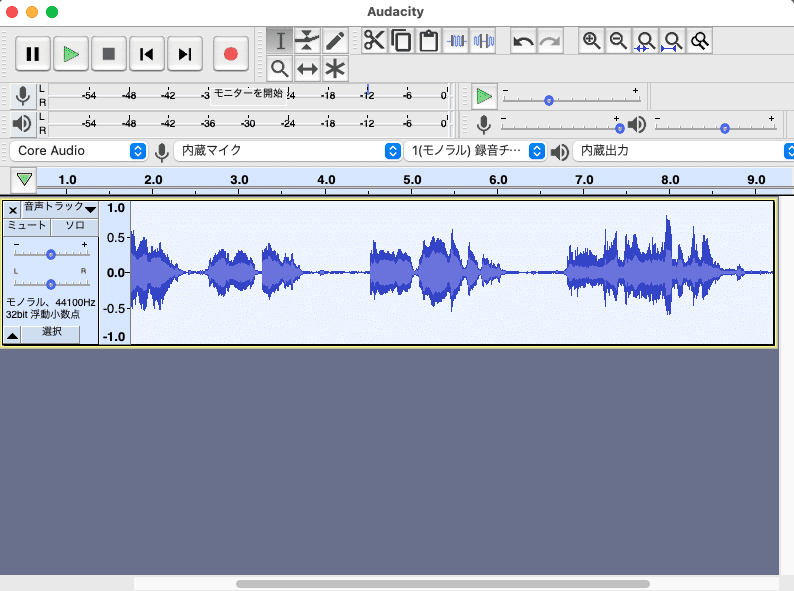
Task: Click the recording meter microphone icon
Action: tap(23, 96)
